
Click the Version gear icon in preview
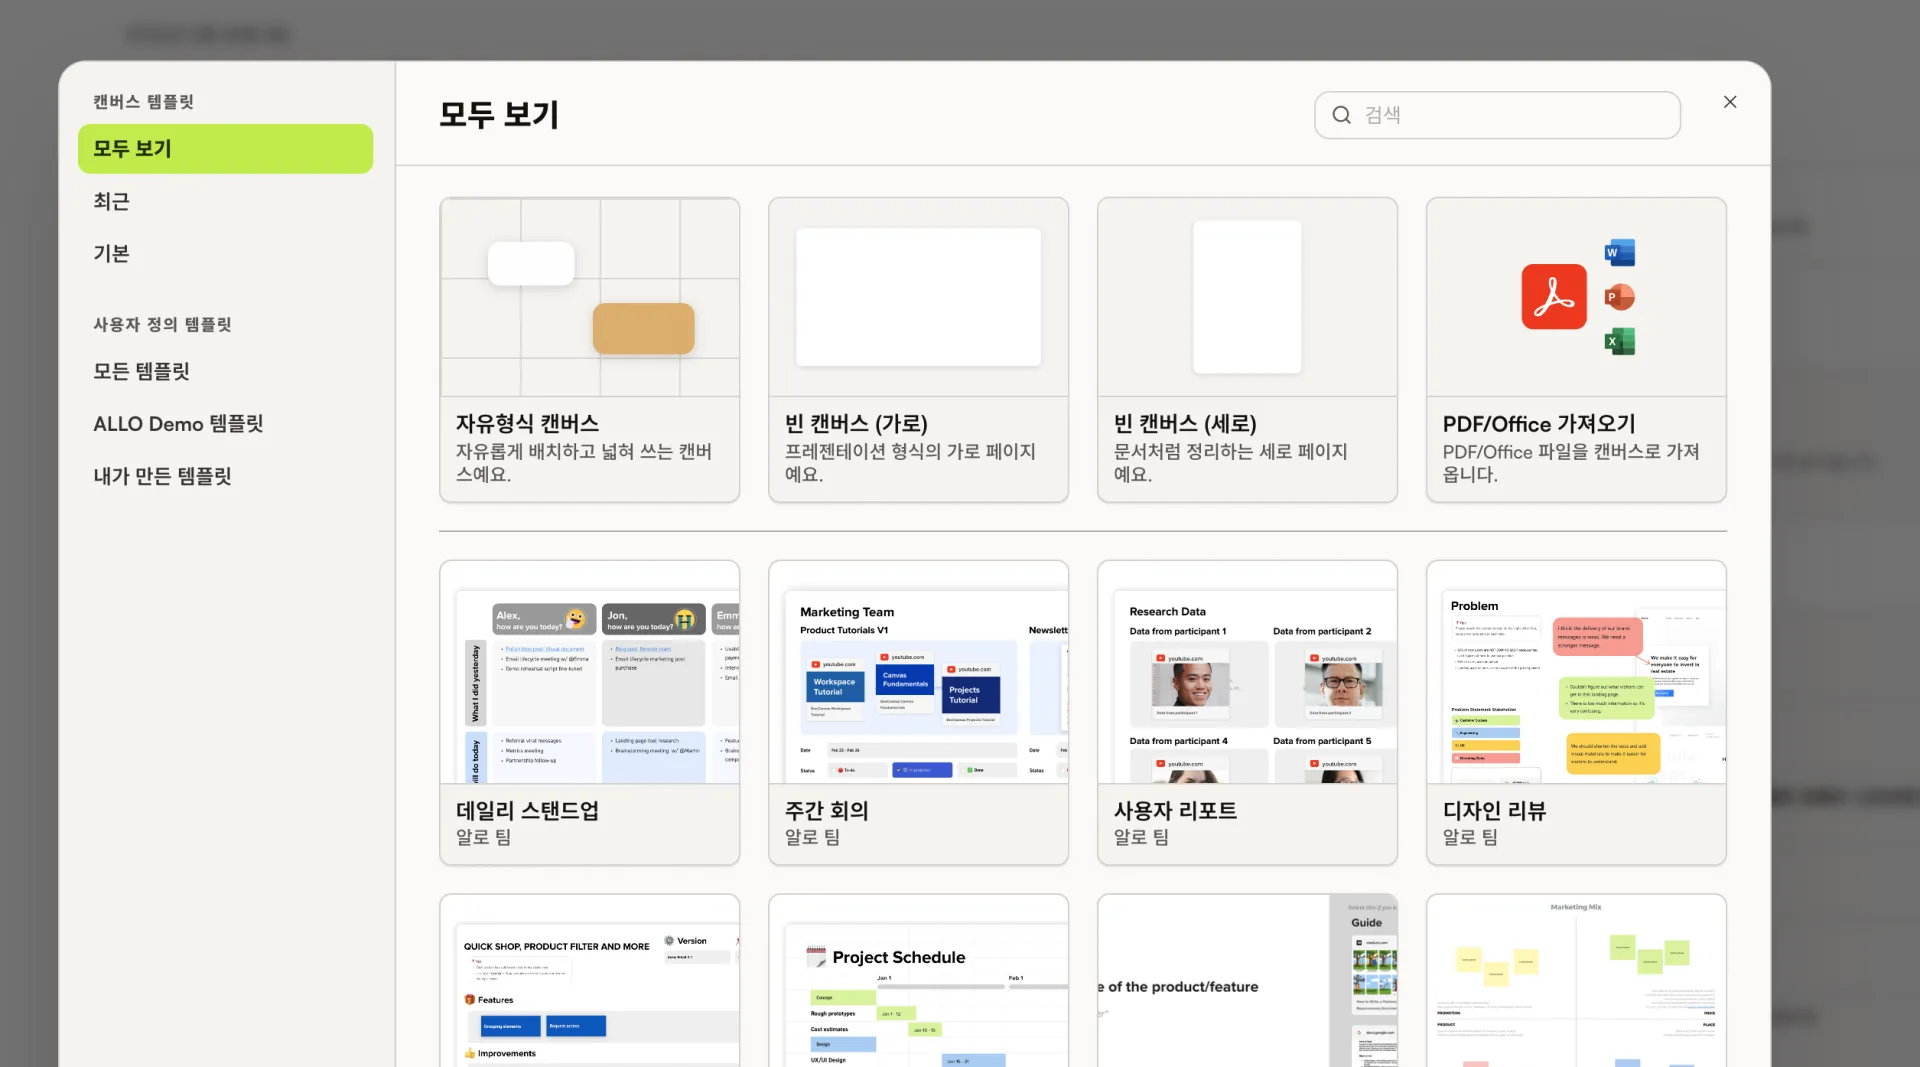point(669,941)
